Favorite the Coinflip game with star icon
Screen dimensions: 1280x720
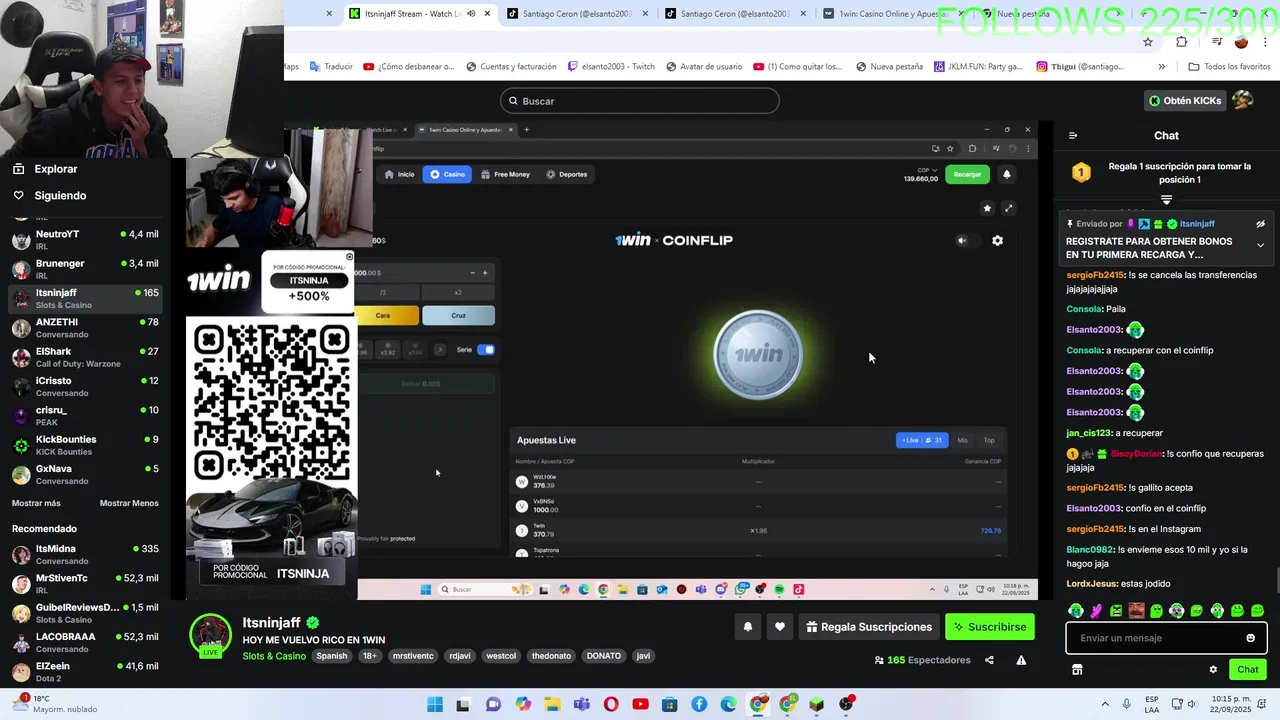(x=987, y=208)
